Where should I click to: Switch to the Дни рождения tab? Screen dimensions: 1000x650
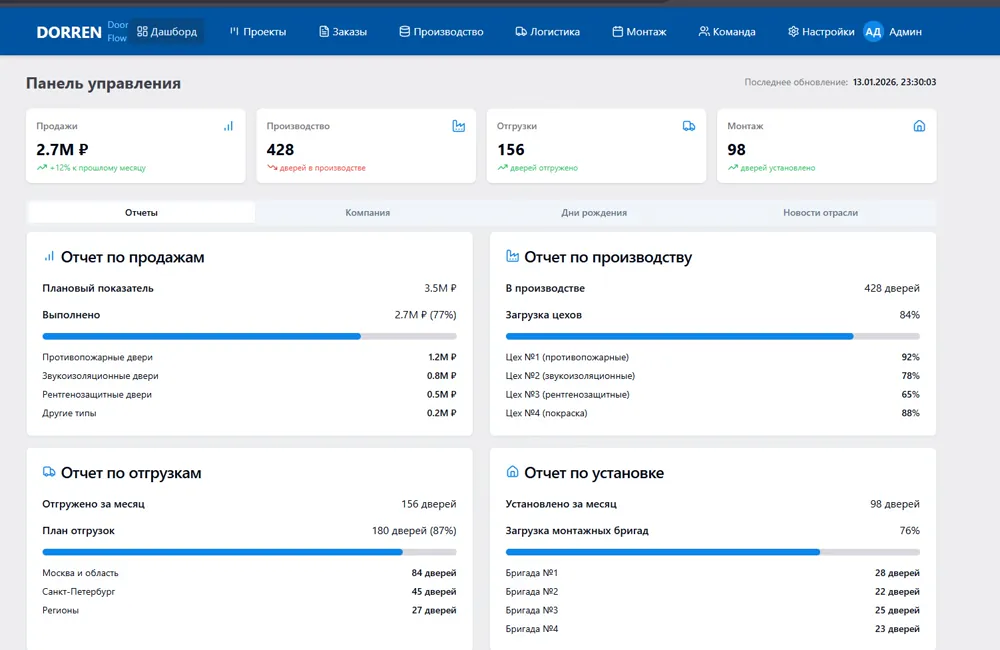pyautogui.click(x=594, y=212)
